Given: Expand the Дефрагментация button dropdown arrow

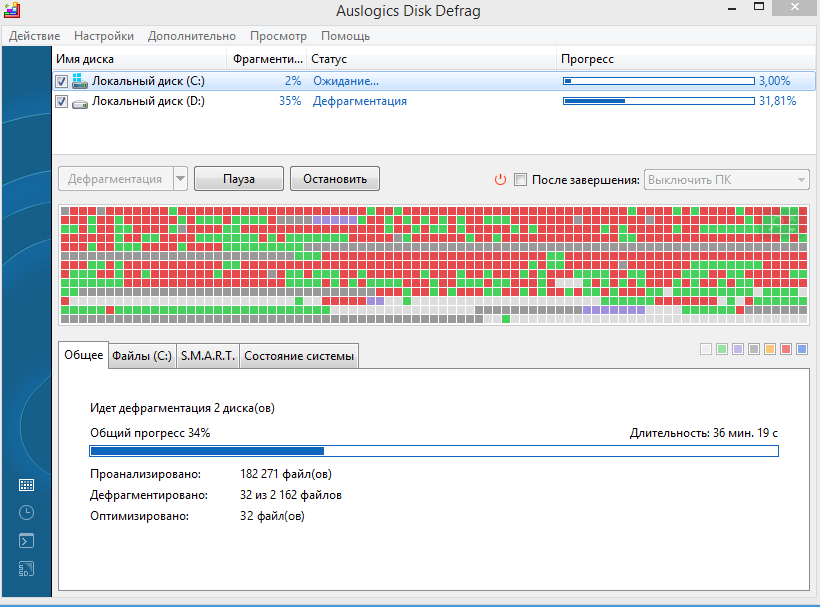Looking at the screenshot, I should (180, 180).
